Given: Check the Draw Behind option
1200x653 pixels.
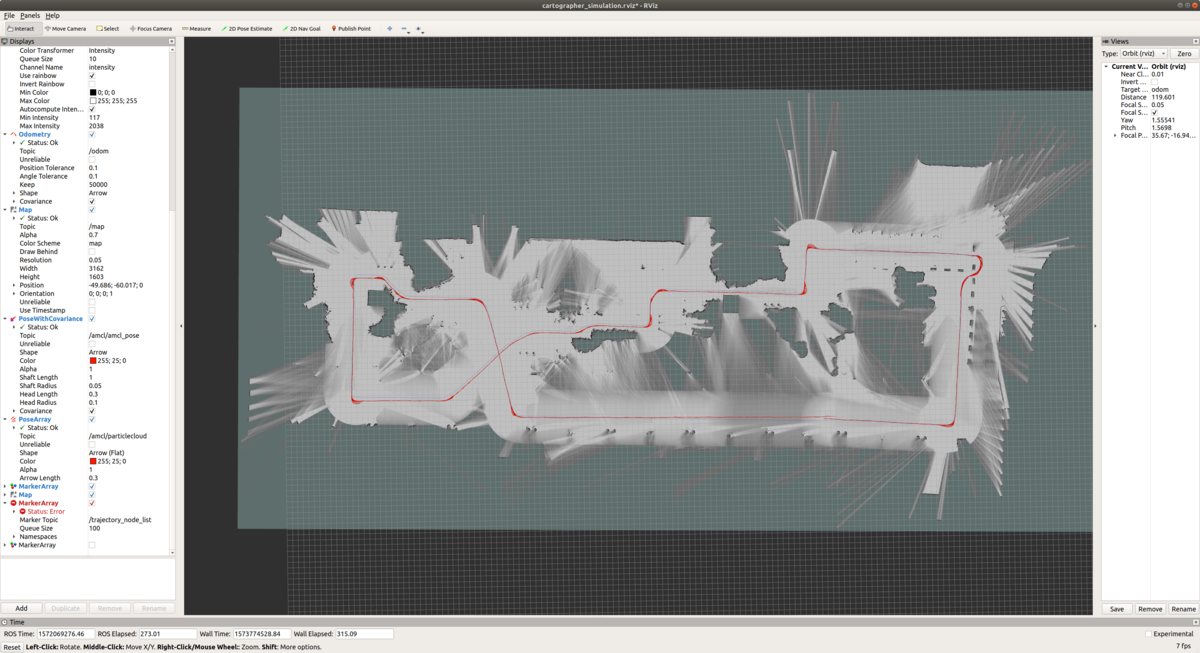Looking at the screenshot, I should (92, 252).
